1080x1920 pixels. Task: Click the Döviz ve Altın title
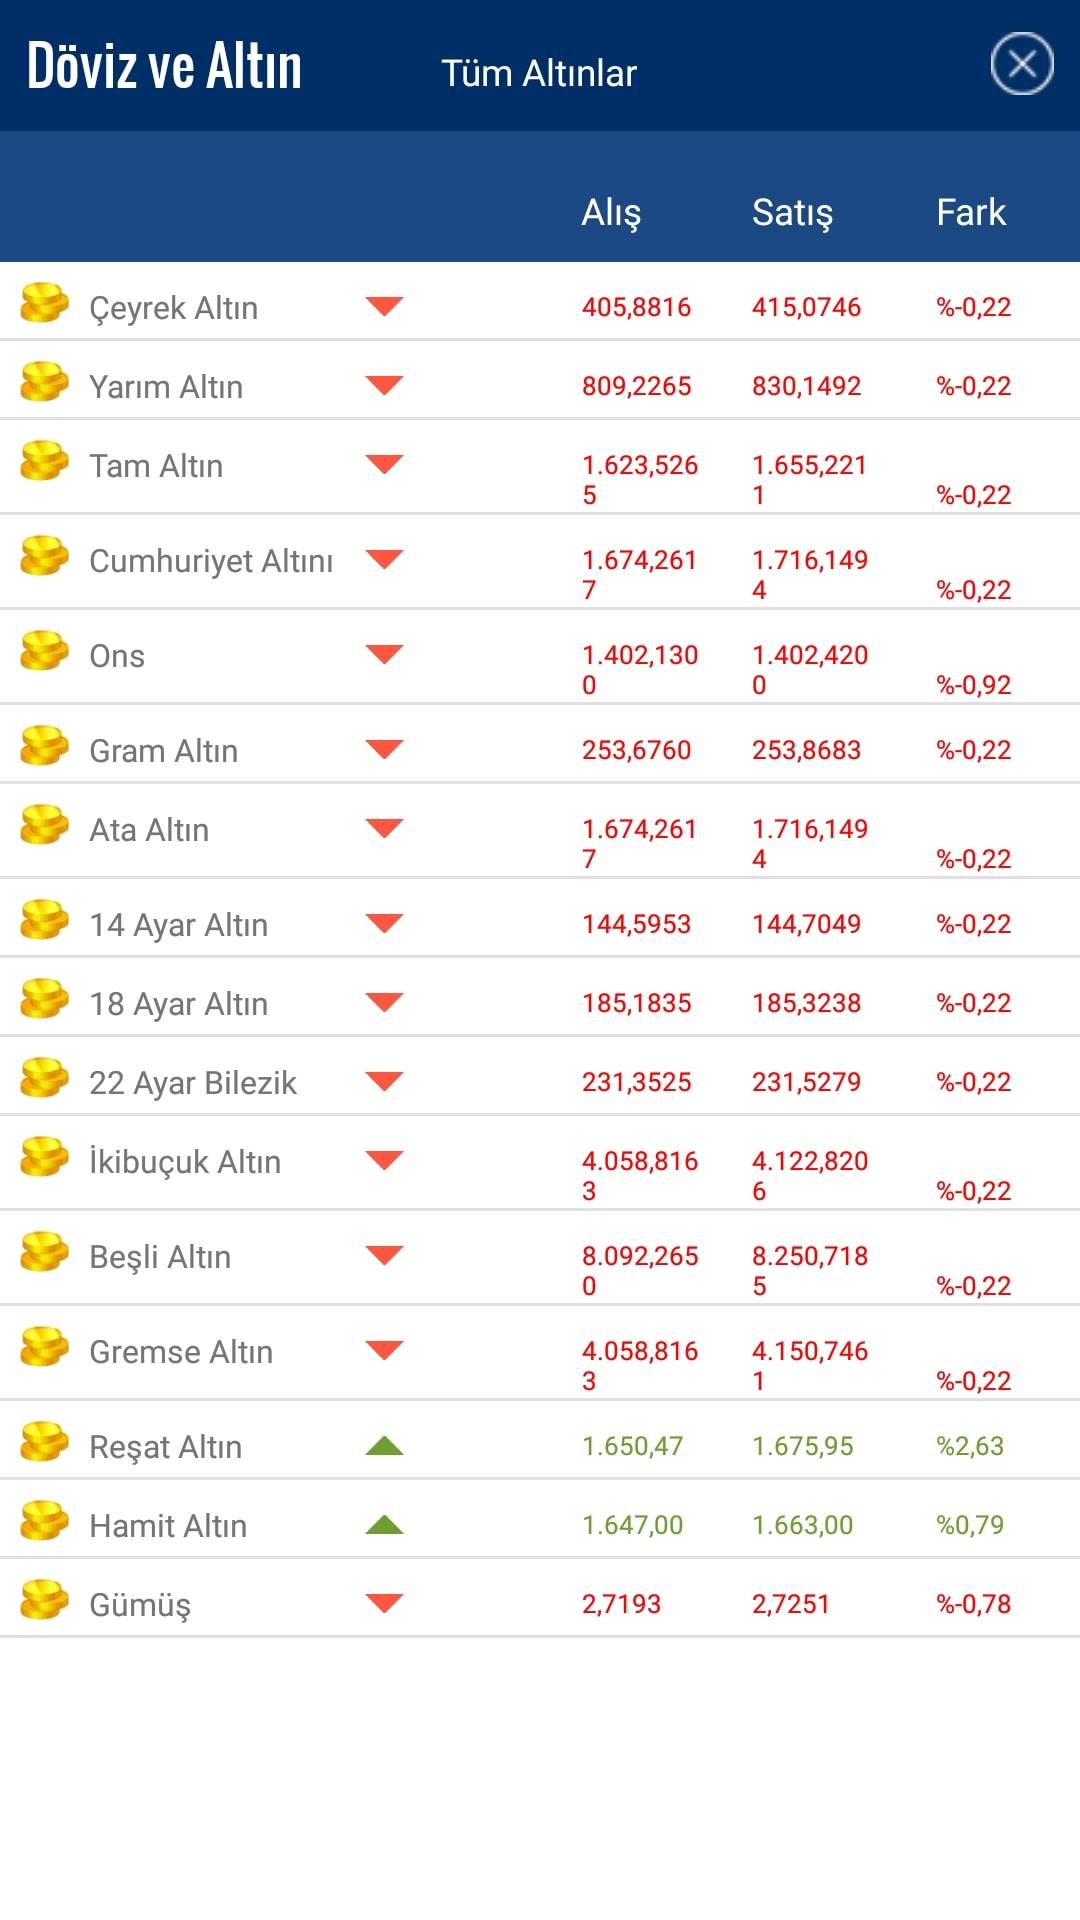(x=164, y=66)
